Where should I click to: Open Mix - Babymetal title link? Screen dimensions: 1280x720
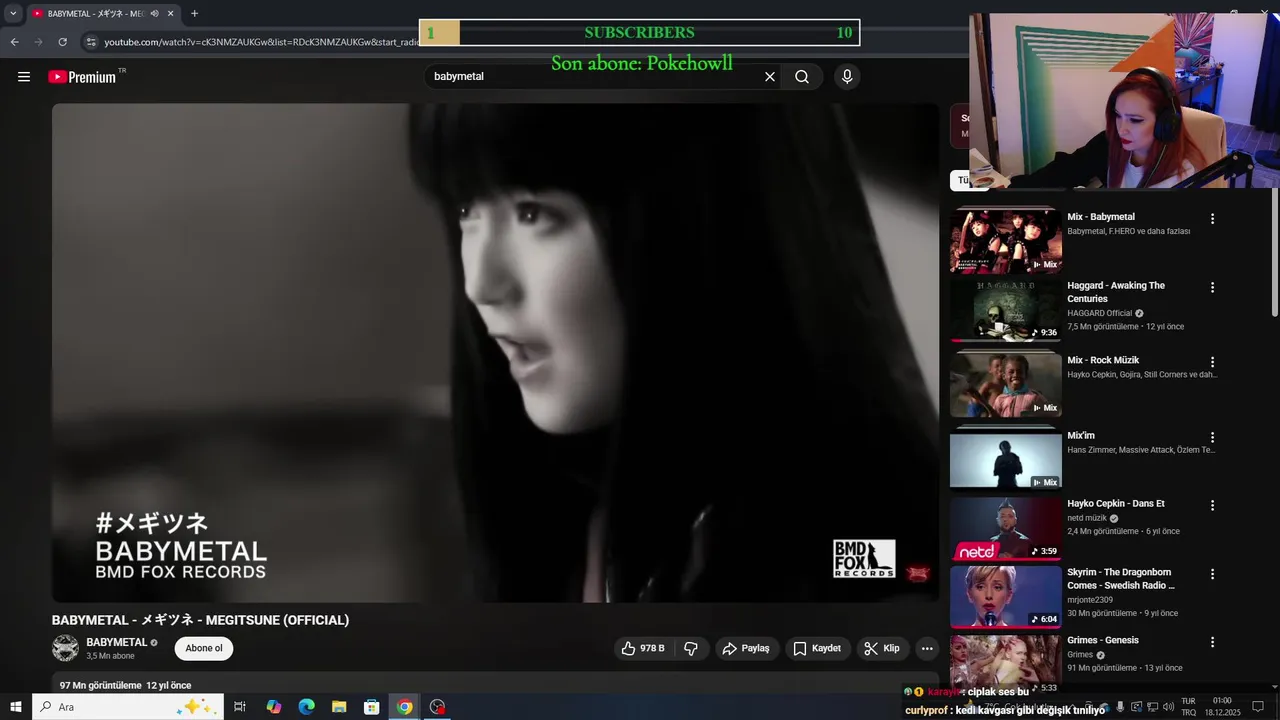(1101, 217)
